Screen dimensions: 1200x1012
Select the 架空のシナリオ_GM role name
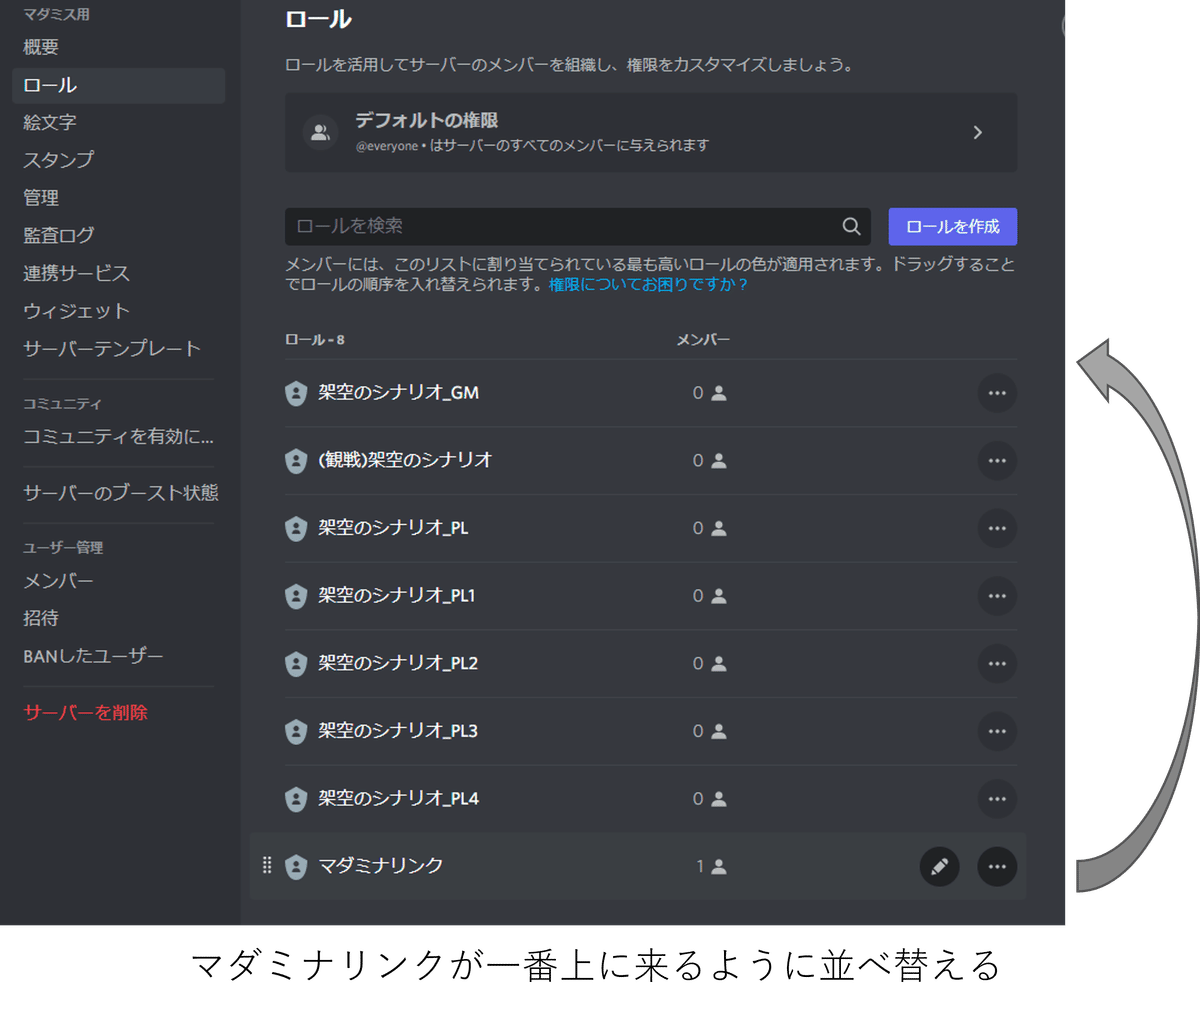tap(398, 393)
